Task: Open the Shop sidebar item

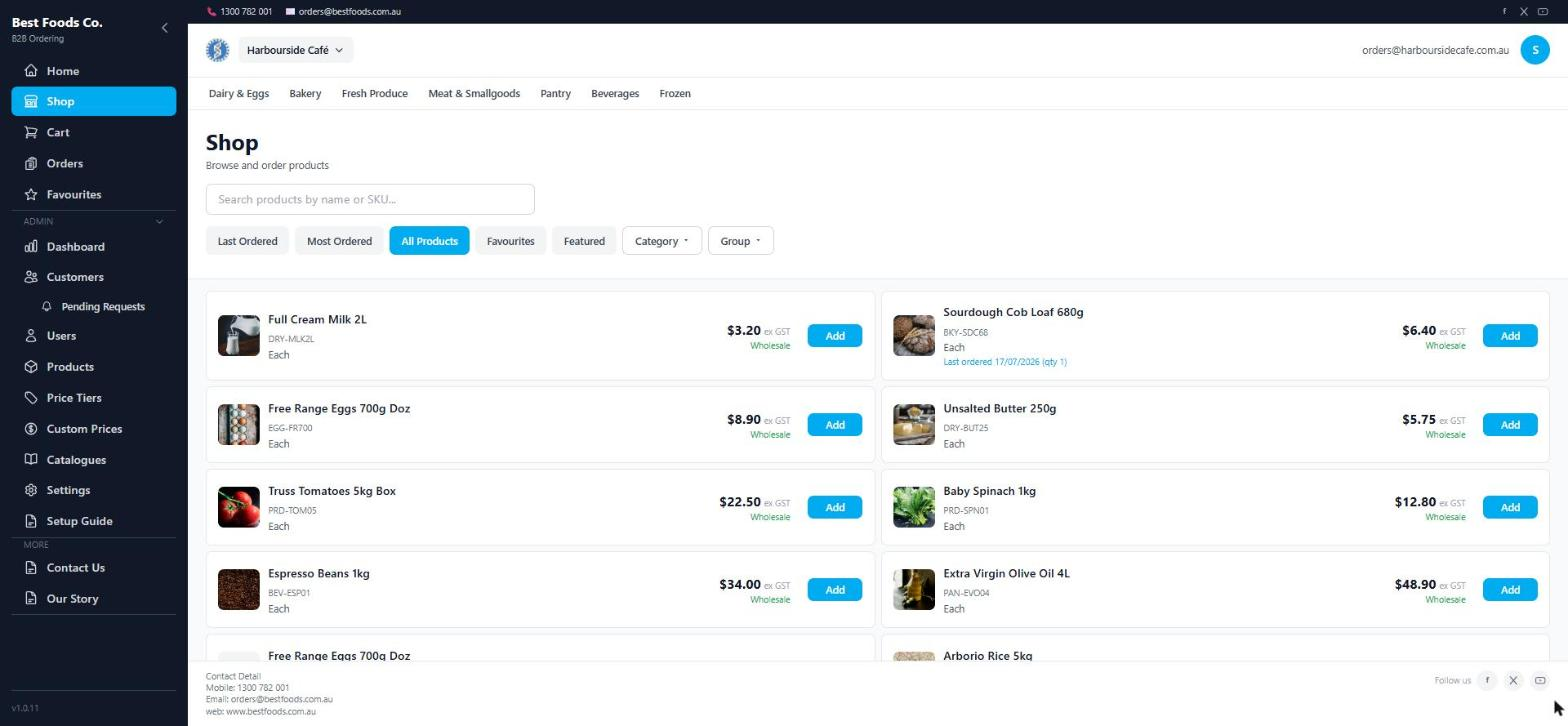Action: 94,101
